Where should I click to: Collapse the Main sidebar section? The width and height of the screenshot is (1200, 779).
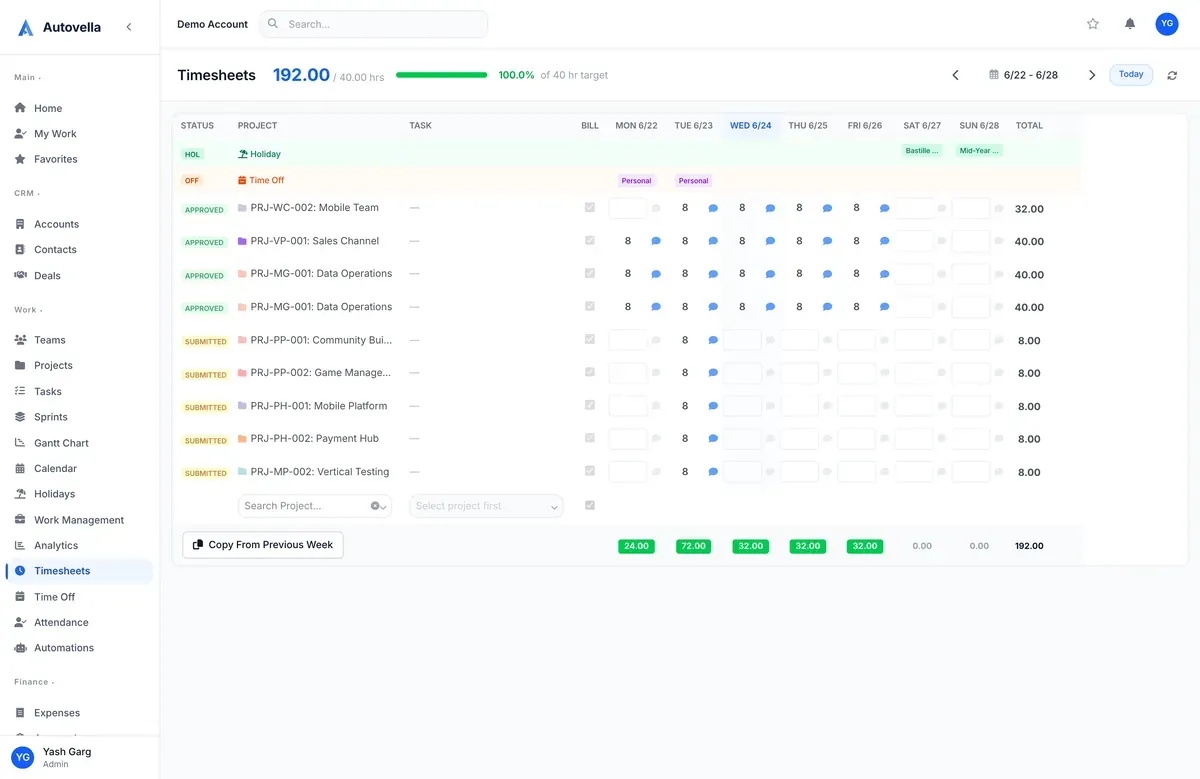(27, 77)
